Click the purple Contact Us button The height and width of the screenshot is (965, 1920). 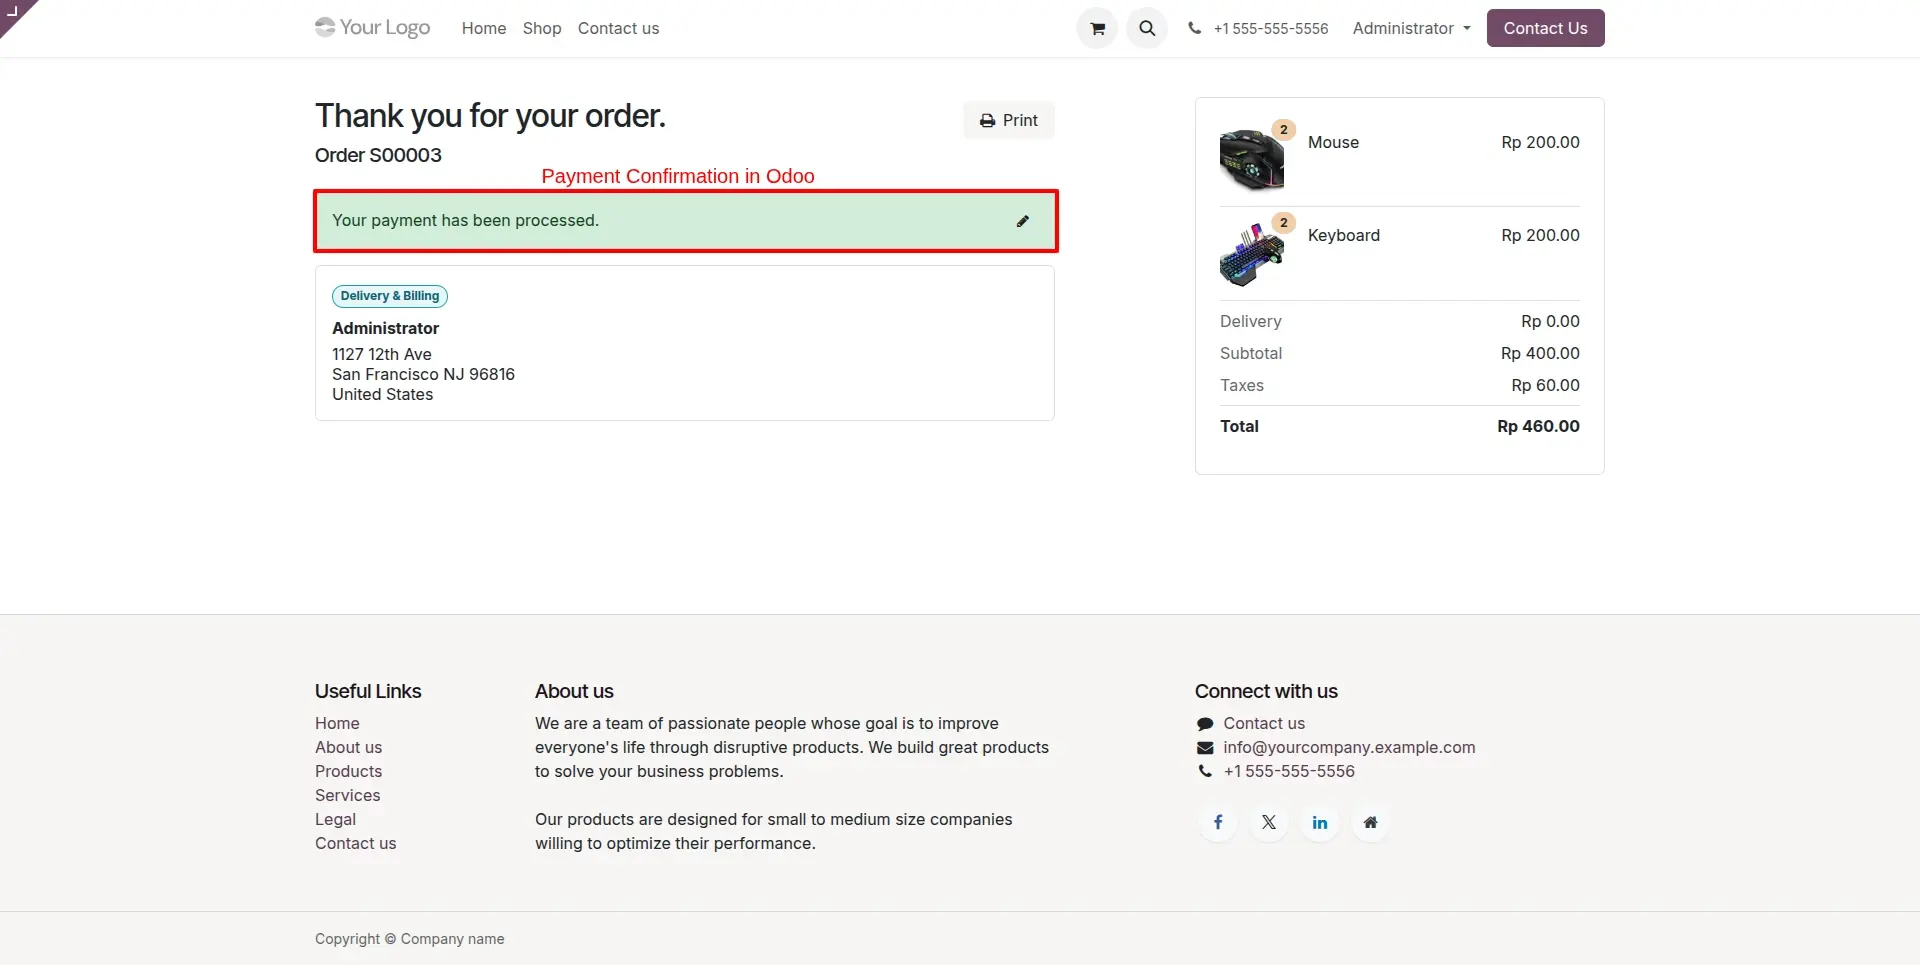[x=1545, y=28]
